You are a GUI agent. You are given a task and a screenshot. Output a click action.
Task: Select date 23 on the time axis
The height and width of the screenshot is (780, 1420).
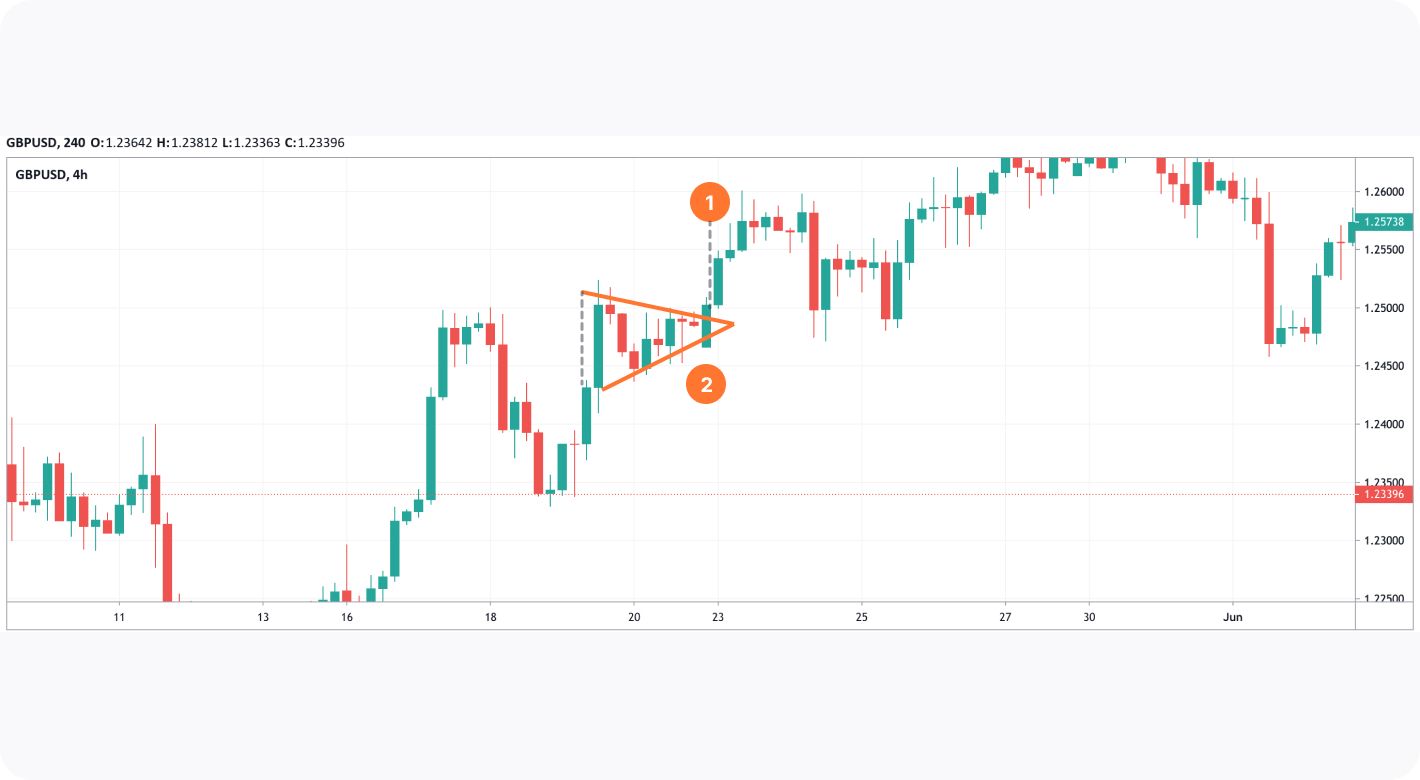click(x=717, y=617)
